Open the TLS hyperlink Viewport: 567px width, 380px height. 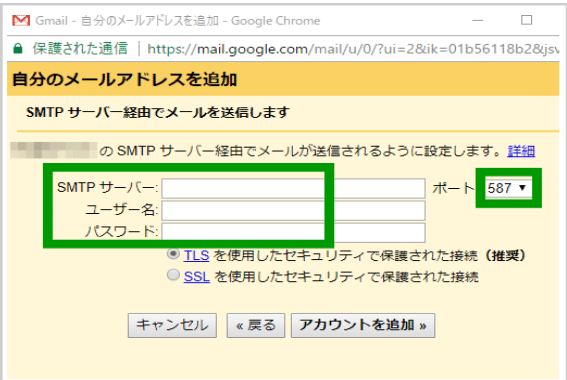(196, 255)
